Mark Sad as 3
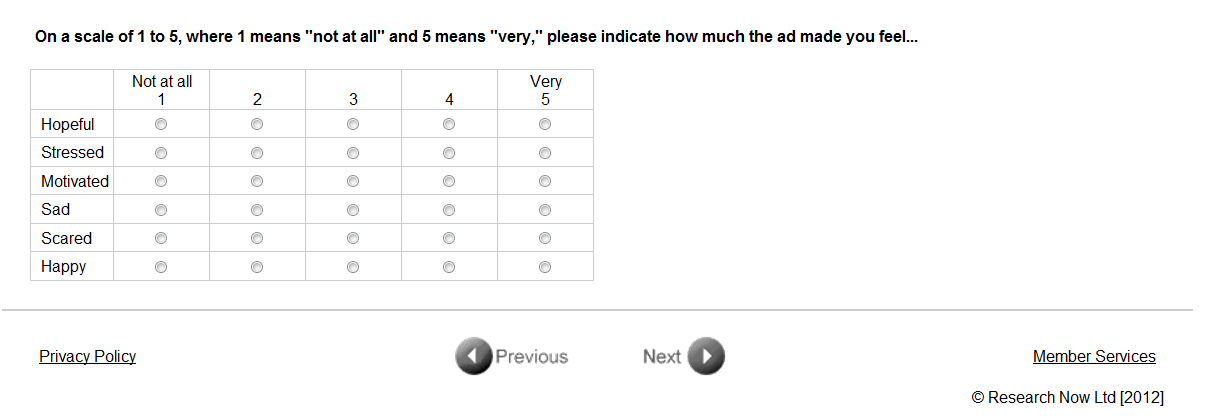Viewport: 1209px width, 419px height. click(353, 210)
